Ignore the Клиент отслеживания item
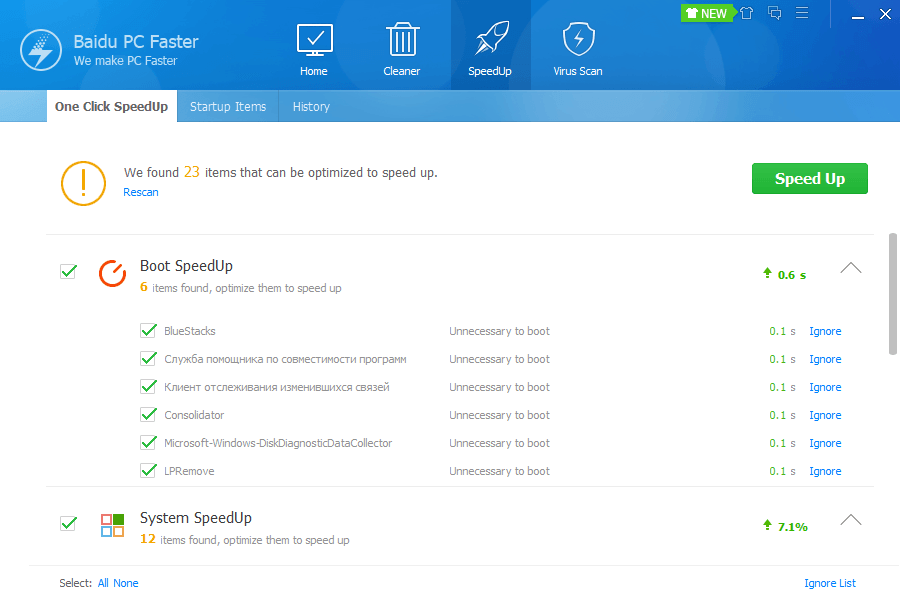Screen dimensions: 900x600 coord(825,387)
